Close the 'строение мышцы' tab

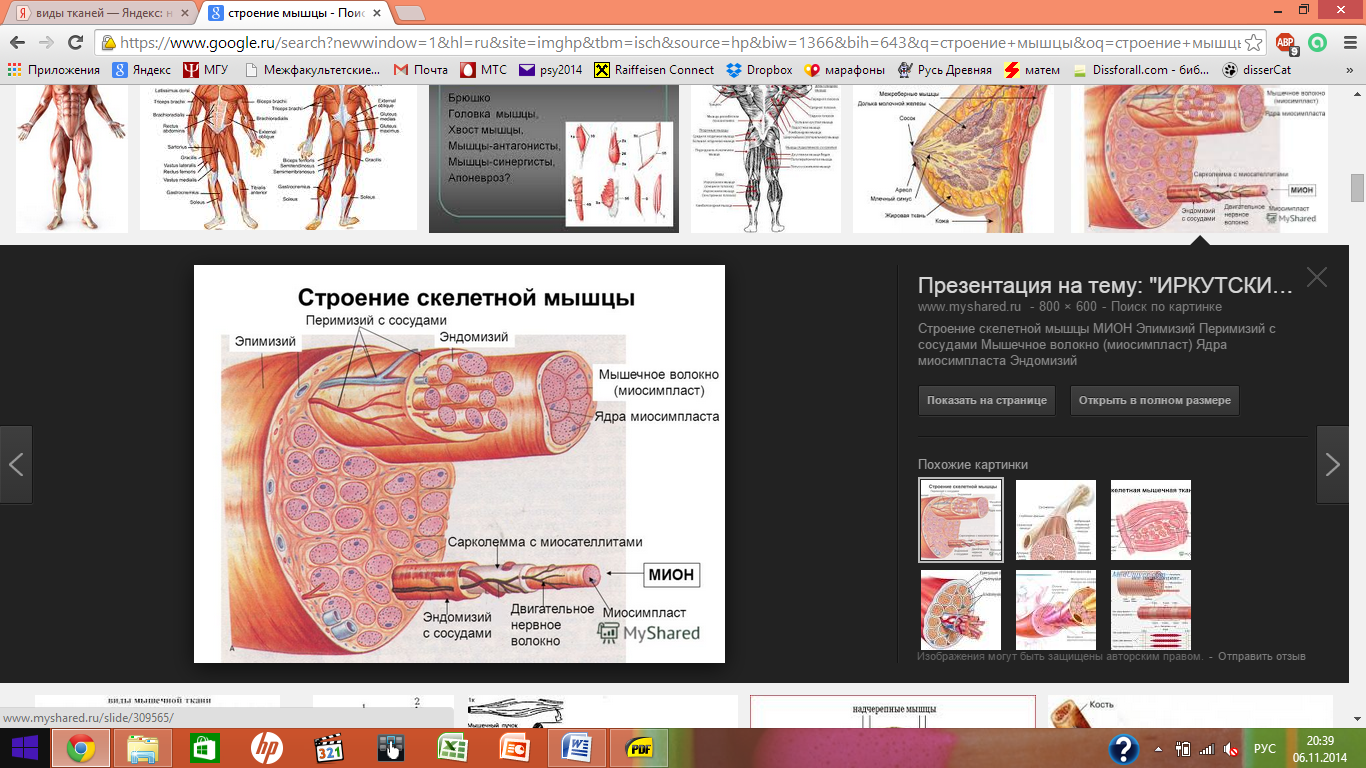377,14
